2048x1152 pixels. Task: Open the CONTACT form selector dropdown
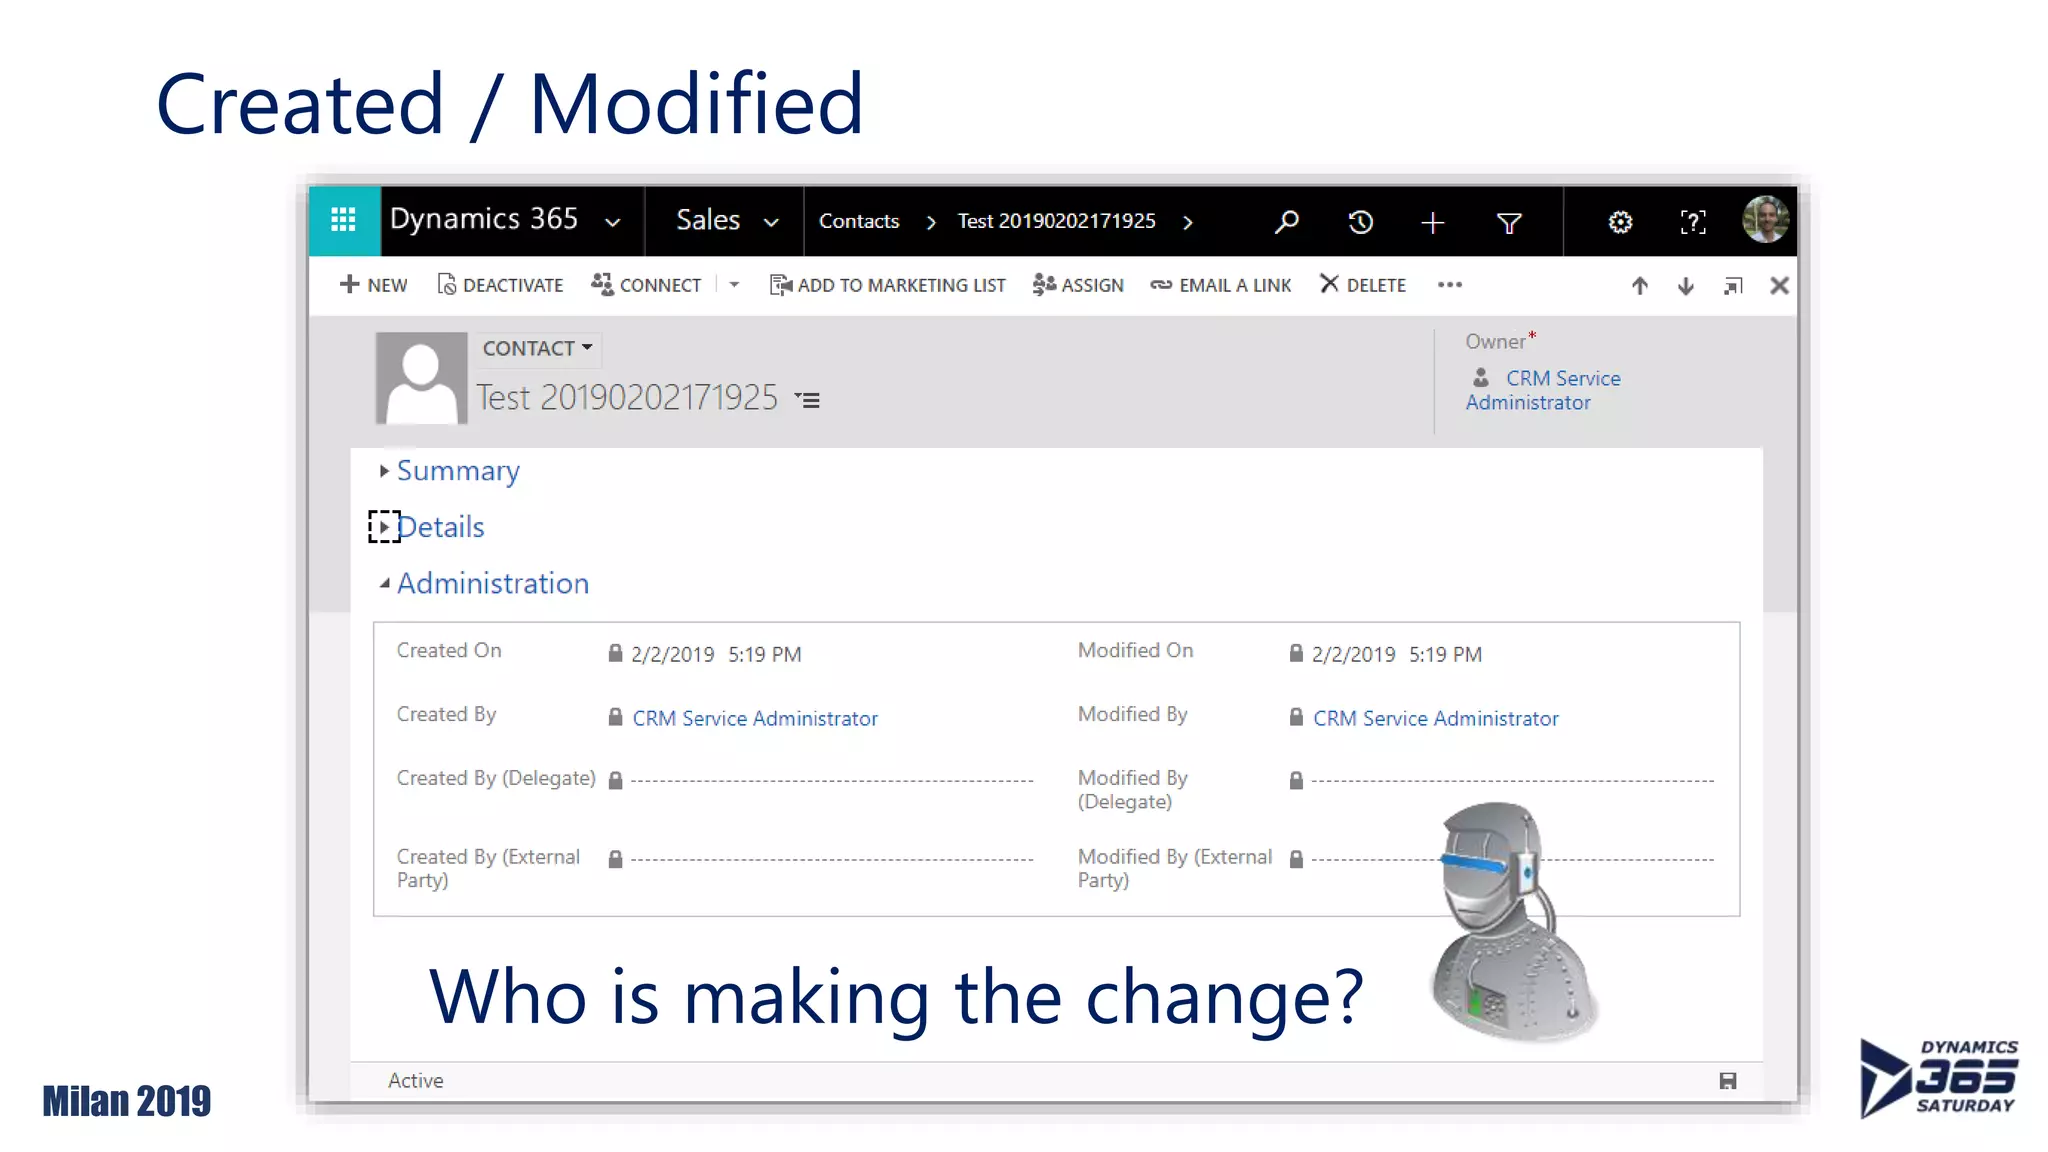(538, 348)
